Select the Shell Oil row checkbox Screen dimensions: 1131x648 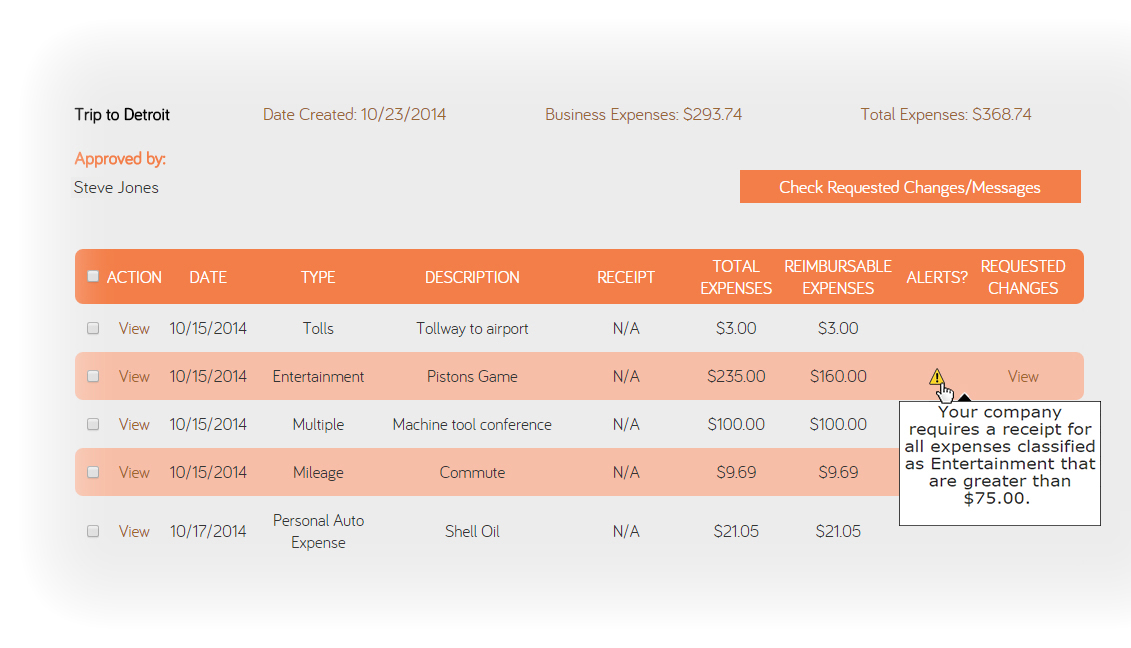coord(93,531)
